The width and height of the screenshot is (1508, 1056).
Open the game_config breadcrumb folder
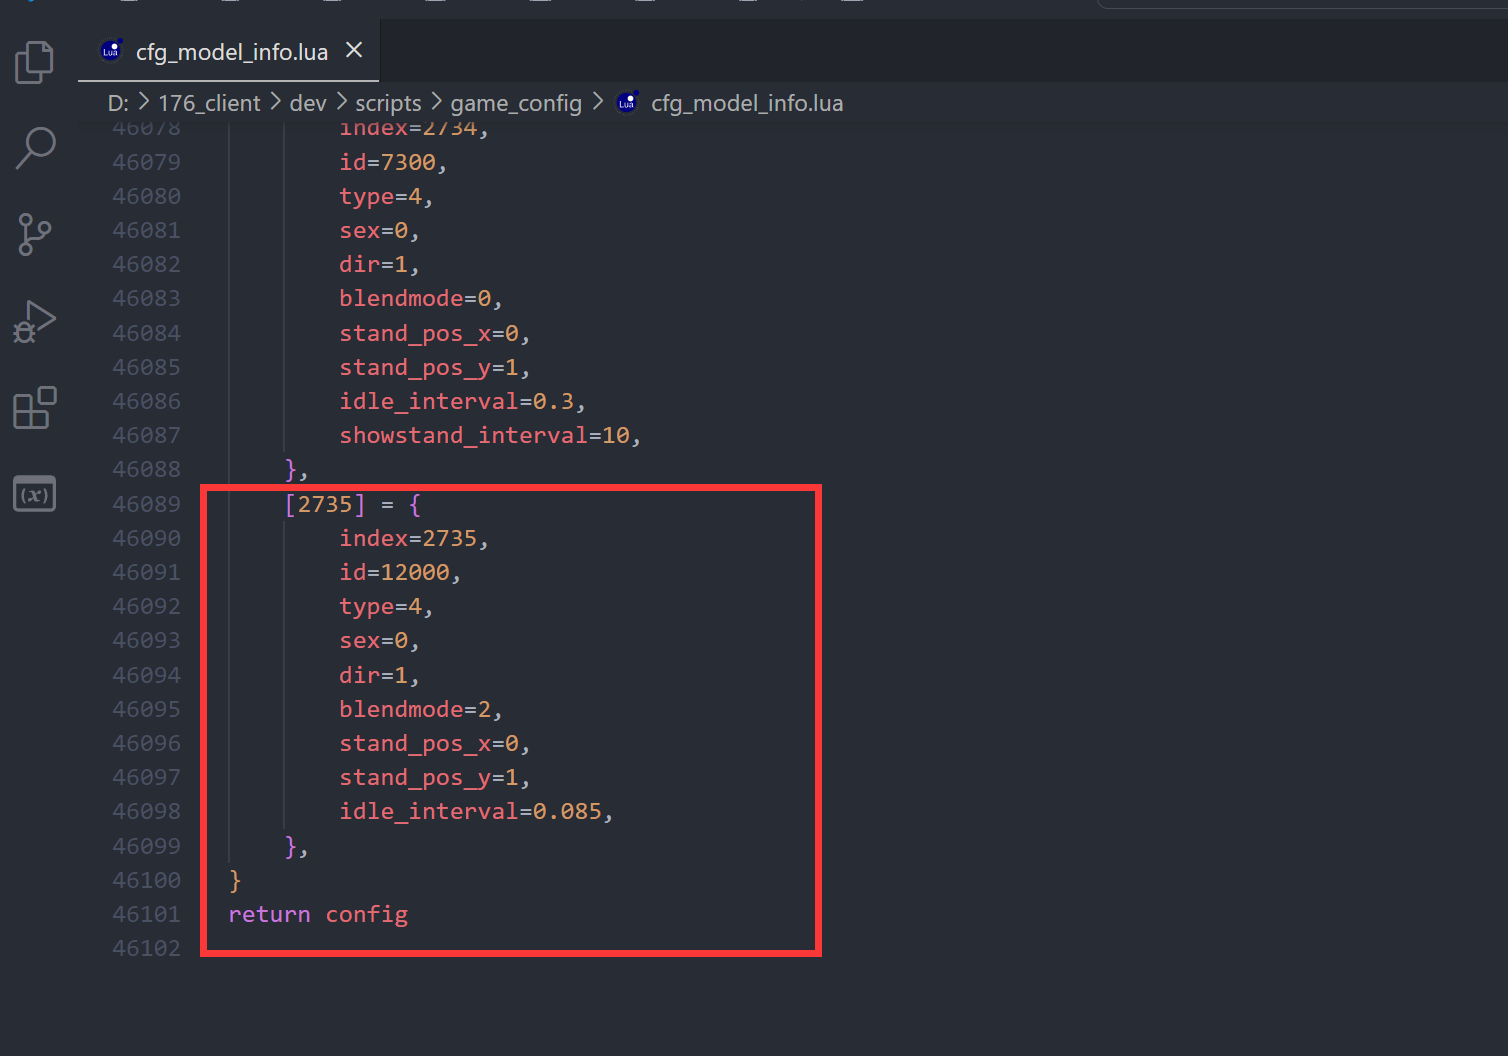click(516, 103)
